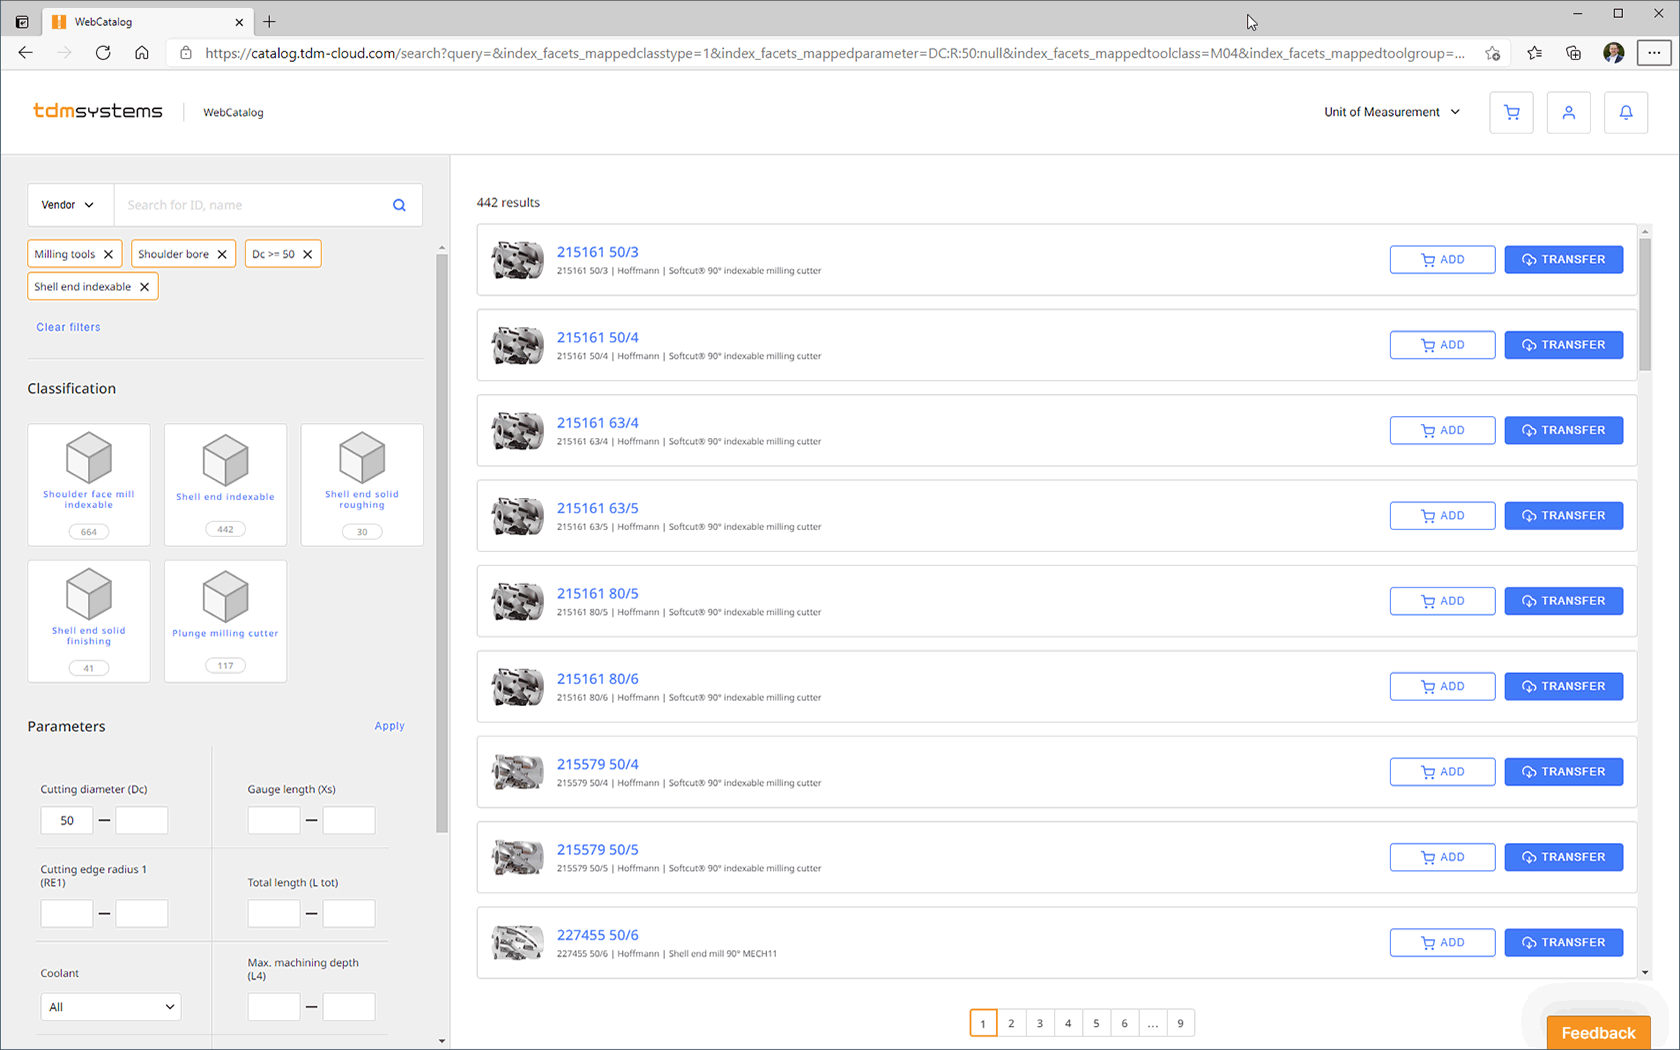
Task: Go to results page 2
Action: pyautogui.click(x=1011, y=1023)
